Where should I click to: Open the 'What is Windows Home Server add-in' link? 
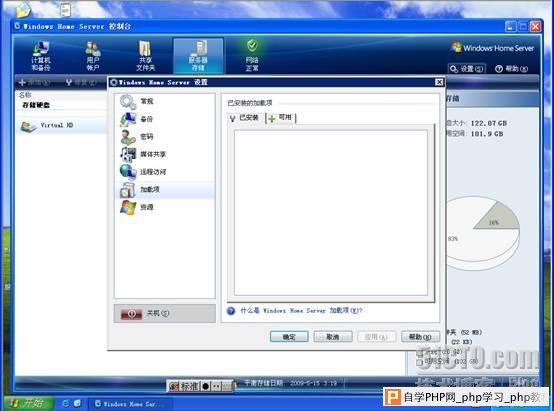coord(301,311)
